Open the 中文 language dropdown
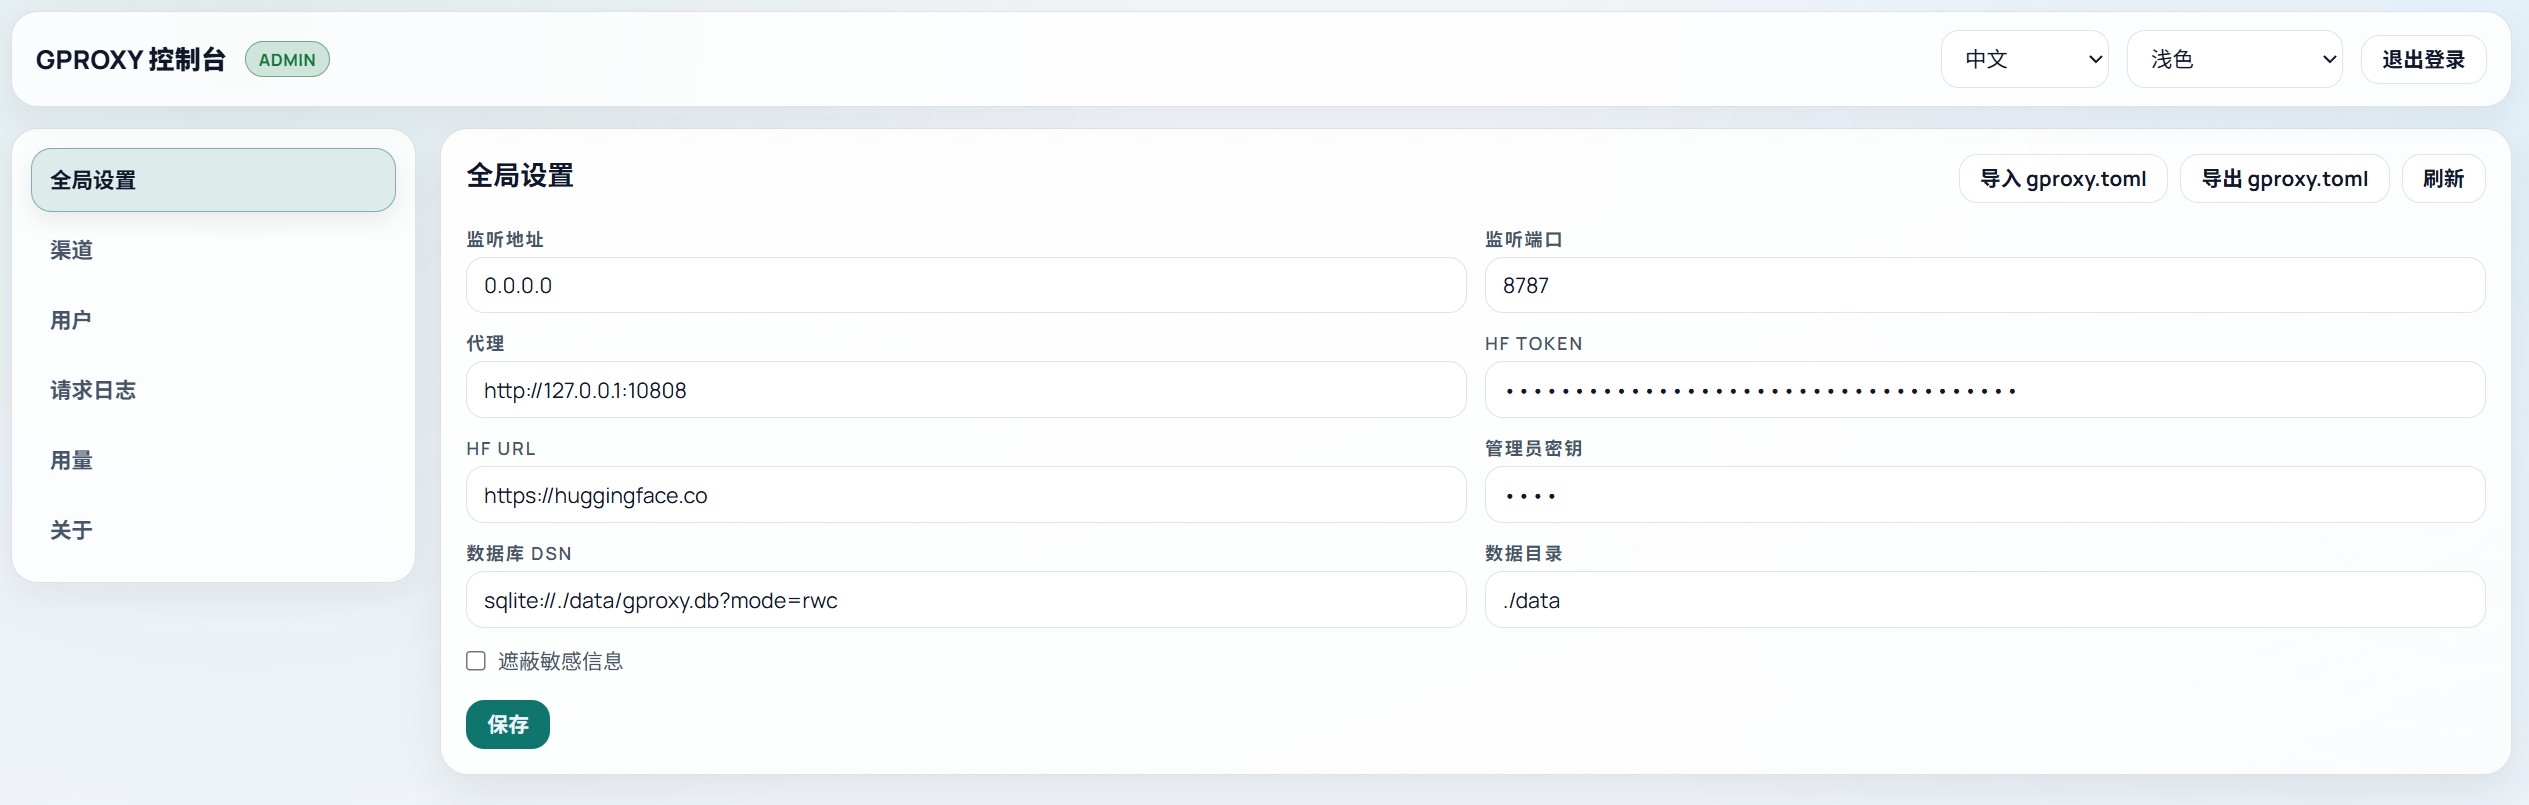2529x805 pixels. click(x=2024, y=59)
